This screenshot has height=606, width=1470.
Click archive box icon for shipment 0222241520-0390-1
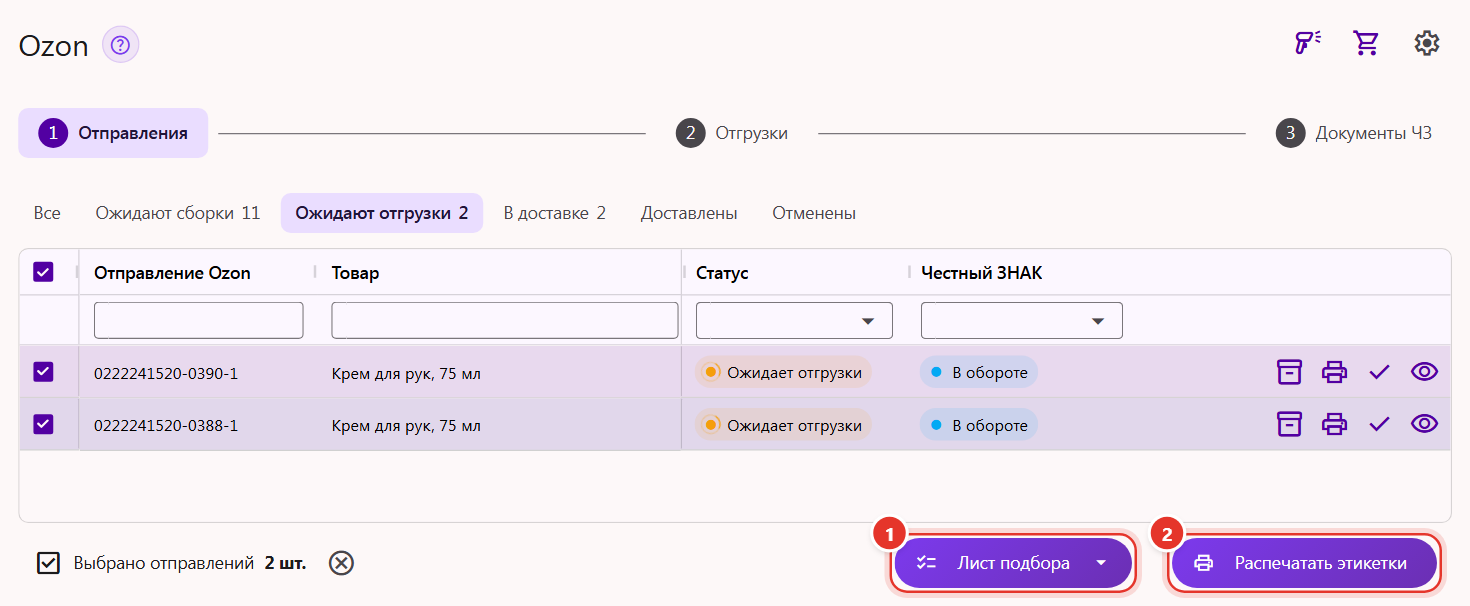pyautogui.click(x=1290, y=372)
